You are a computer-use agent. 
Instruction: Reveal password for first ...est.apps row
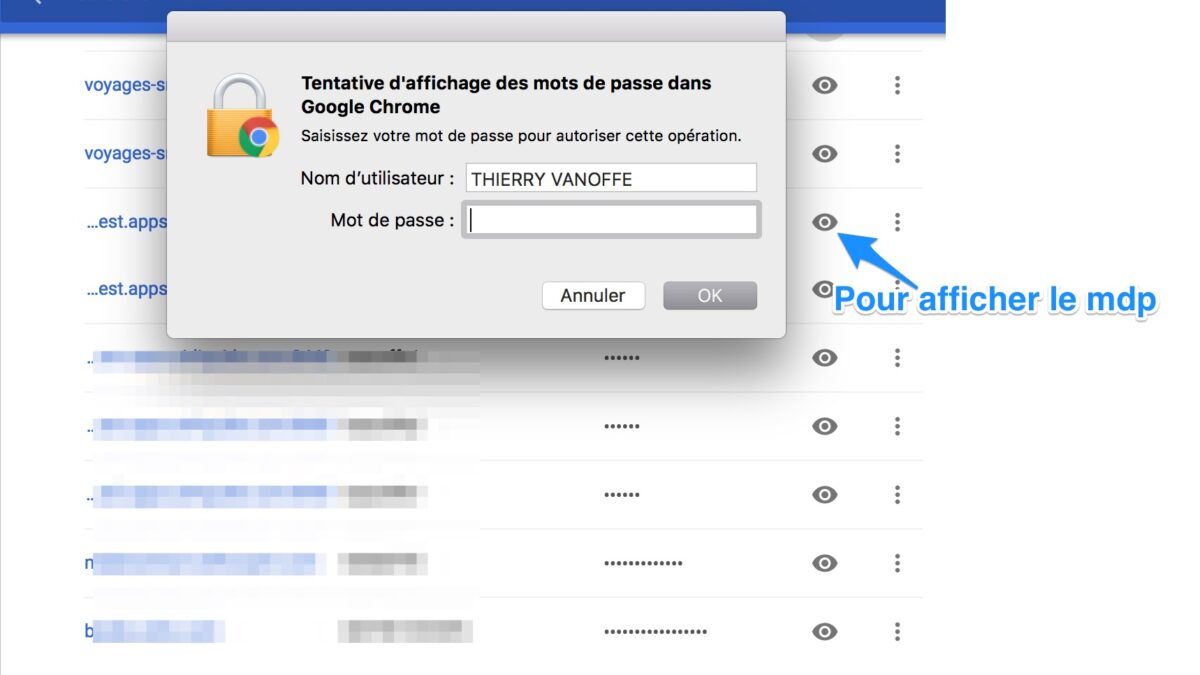pos(824,222)
